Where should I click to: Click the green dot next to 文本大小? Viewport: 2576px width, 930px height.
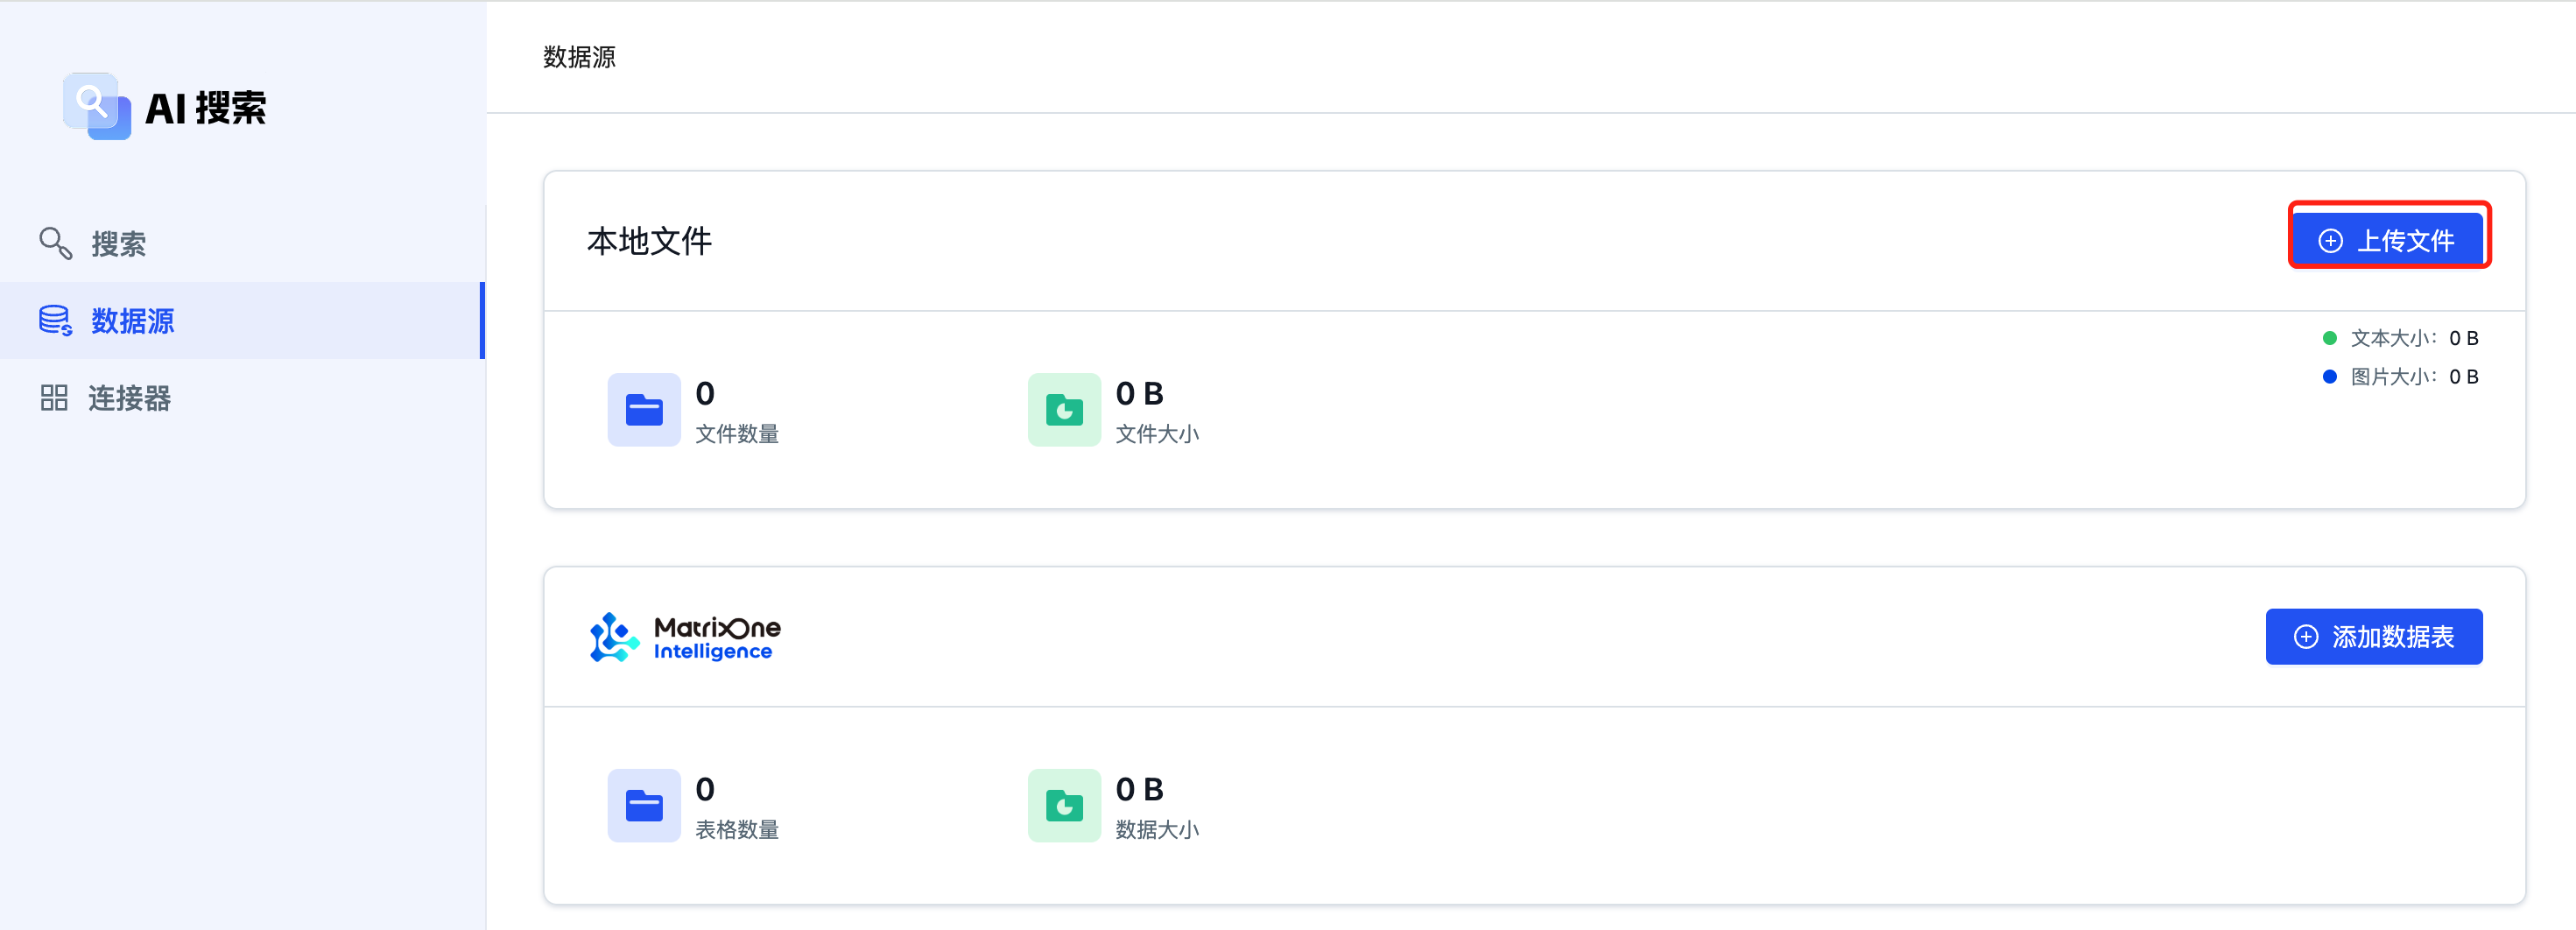click(2329, 338)
